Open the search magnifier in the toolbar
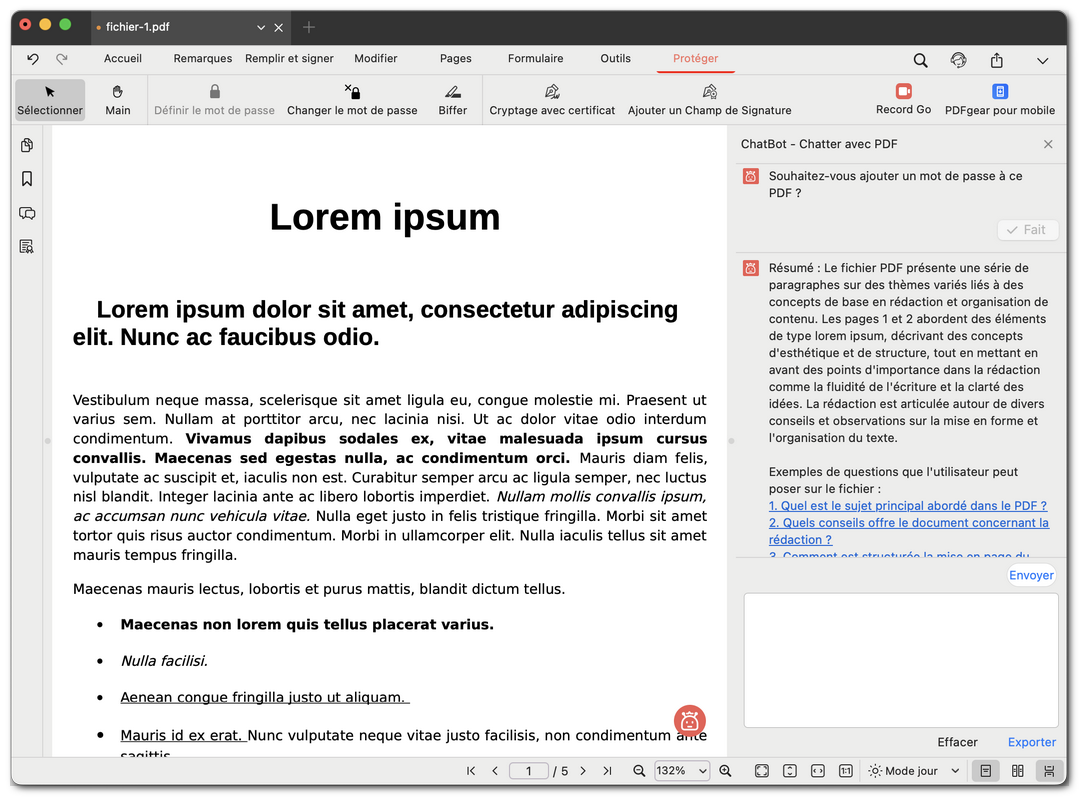The height and width of the screenshot is (797, 1080). 920,60
